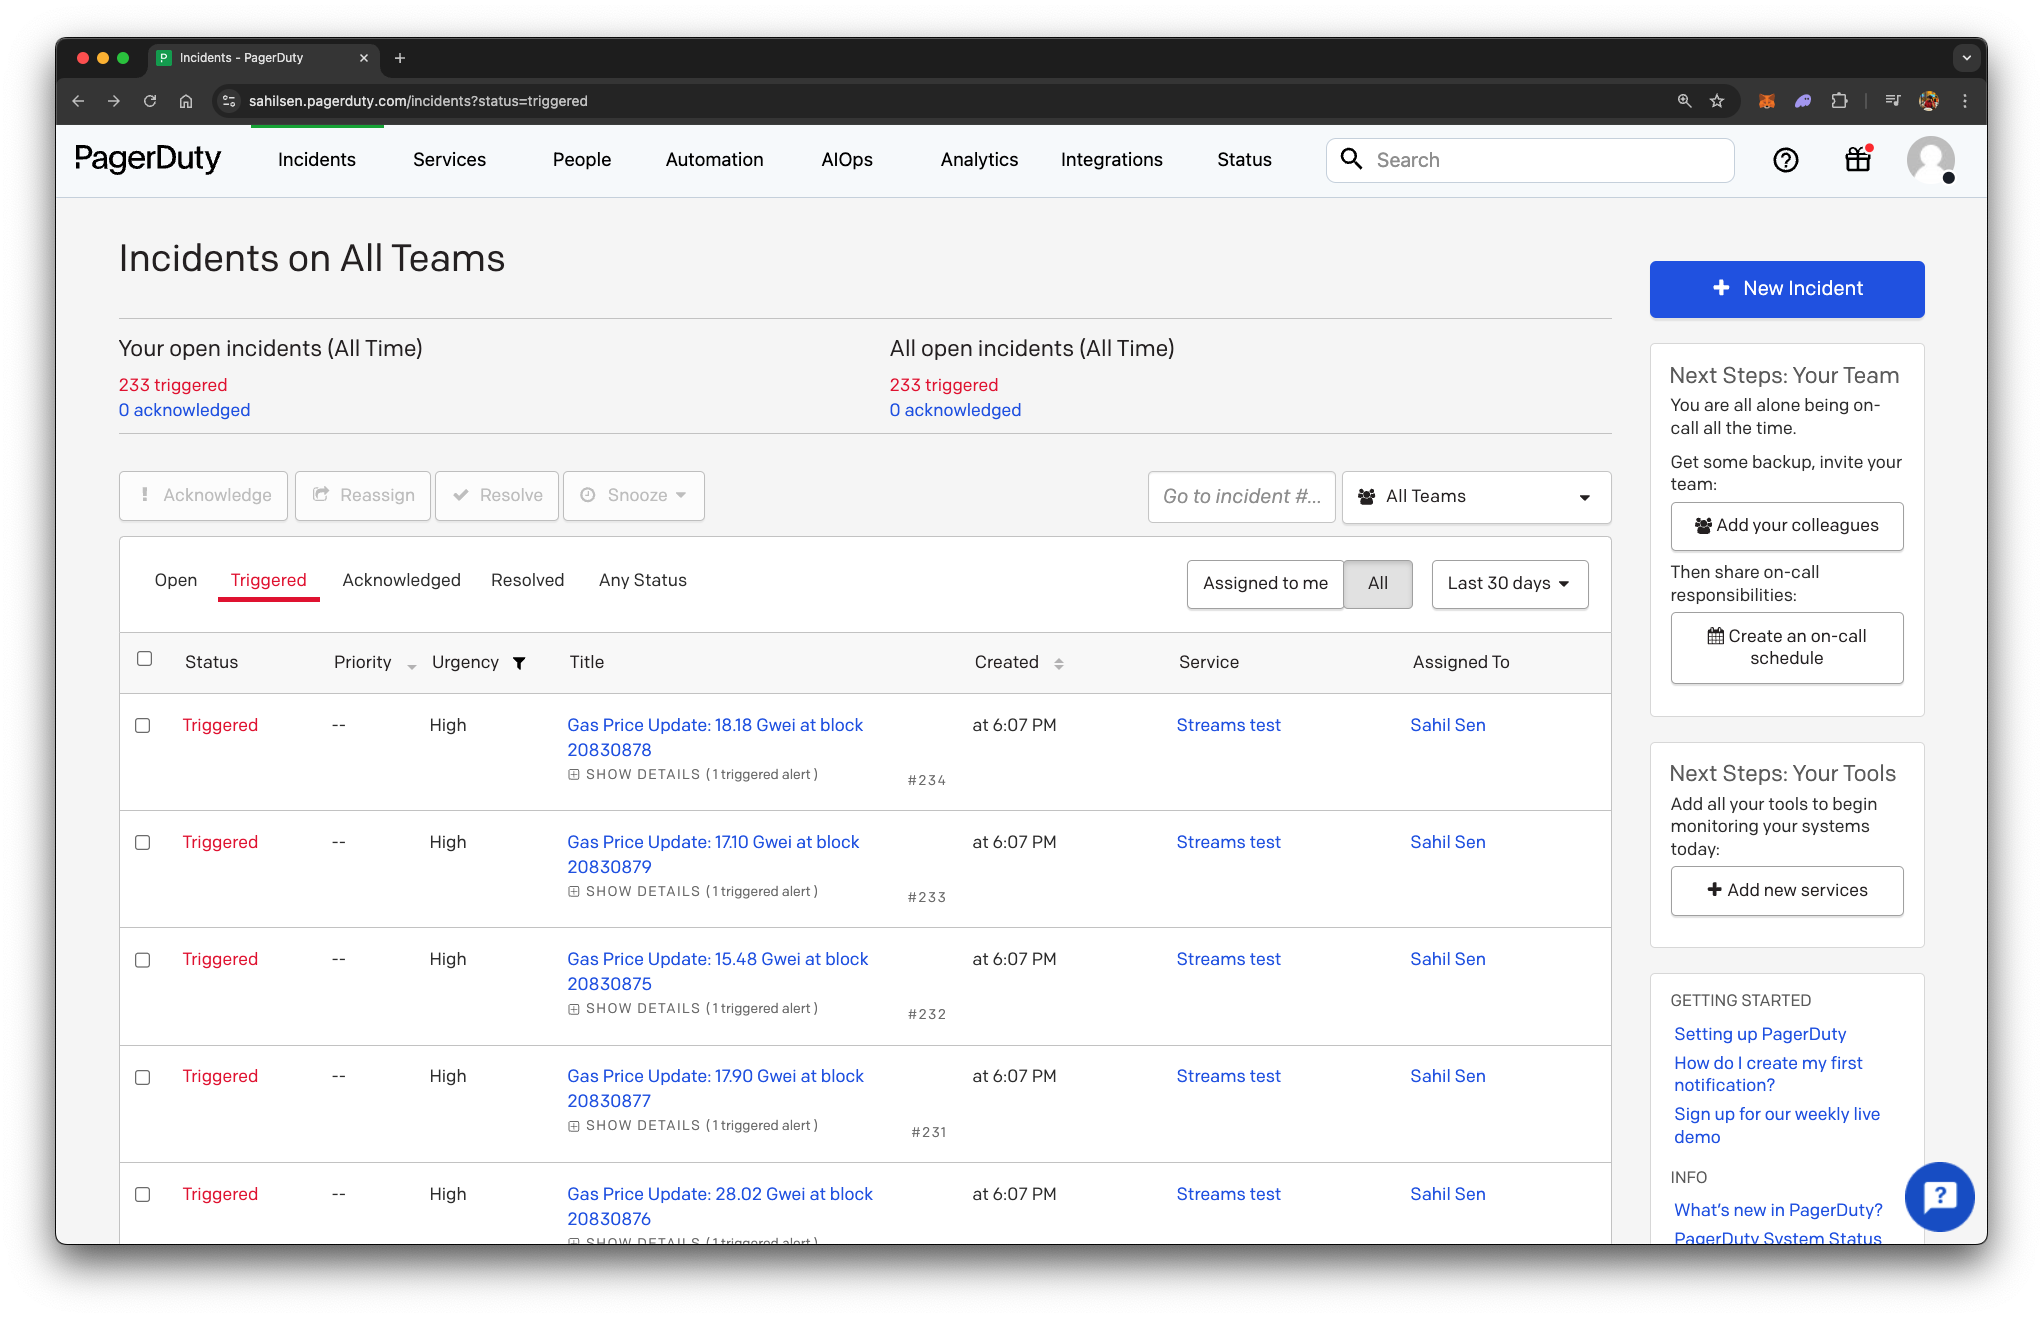This screenshot has width=2043, height=1318.
Task: Open the browser extensions puzzle icon
Action: point(1839,101)
